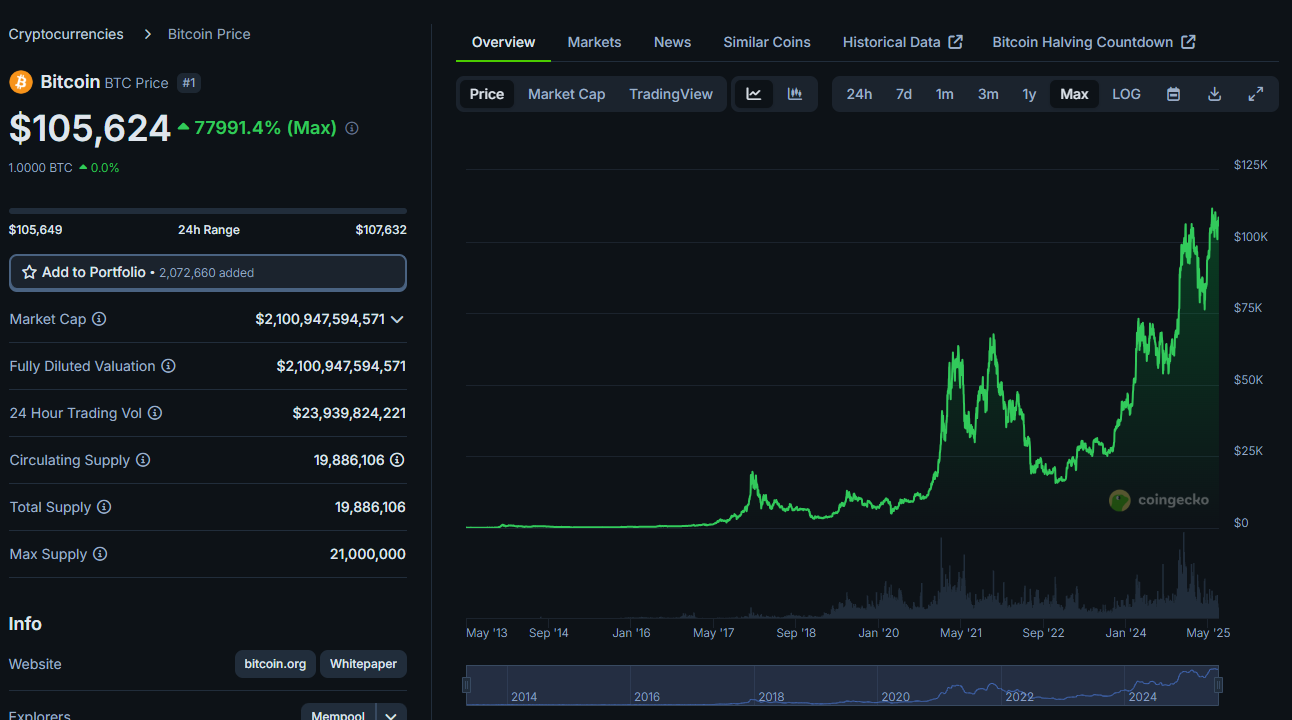Image resolution: width=1292 pixels, height=720 pixels.
Task: Add Bitcoin to Portfolio
Action: (x=208, y=272)
